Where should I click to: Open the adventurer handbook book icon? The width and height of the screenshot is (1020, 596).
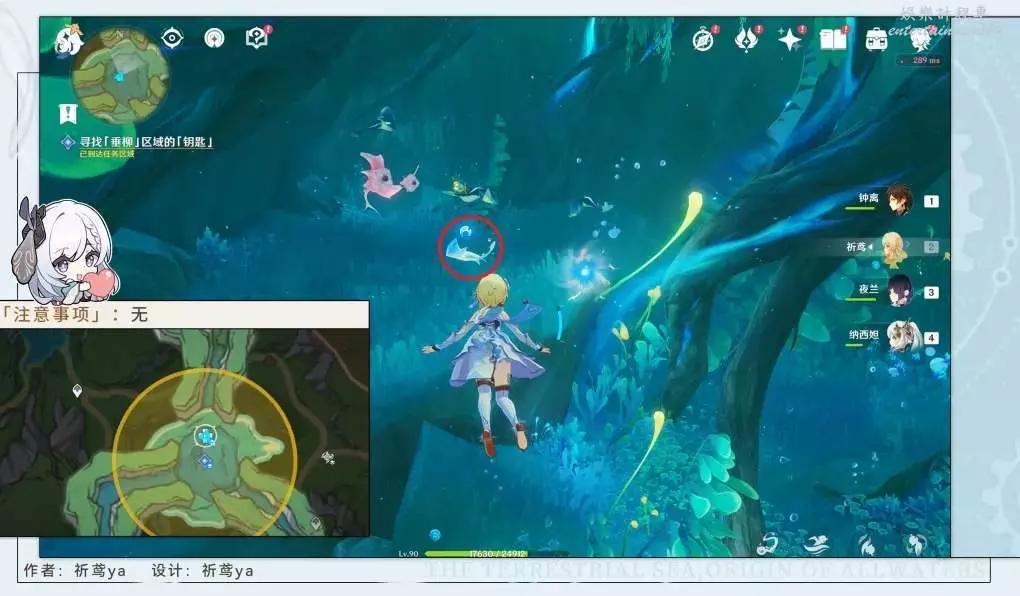coord(832,39)
